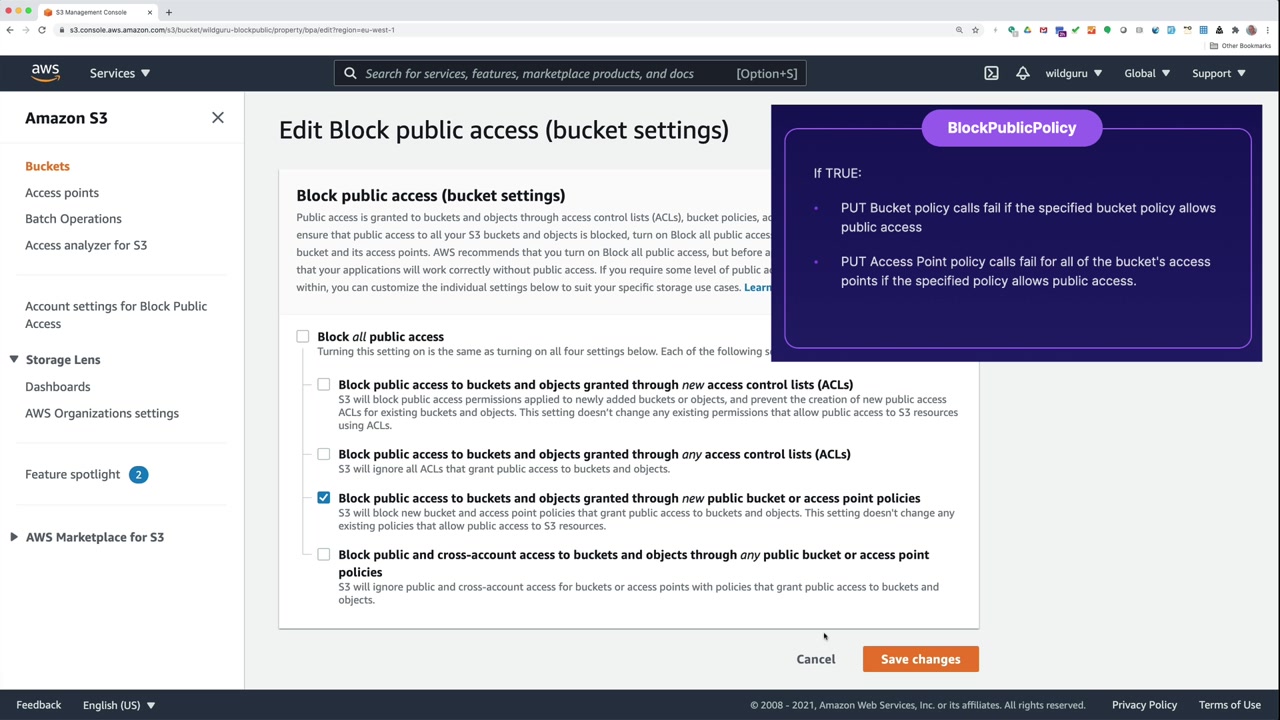
Task: Click the blue grid extension icon
Action: pyautogui.click(x=1203, y=30)
